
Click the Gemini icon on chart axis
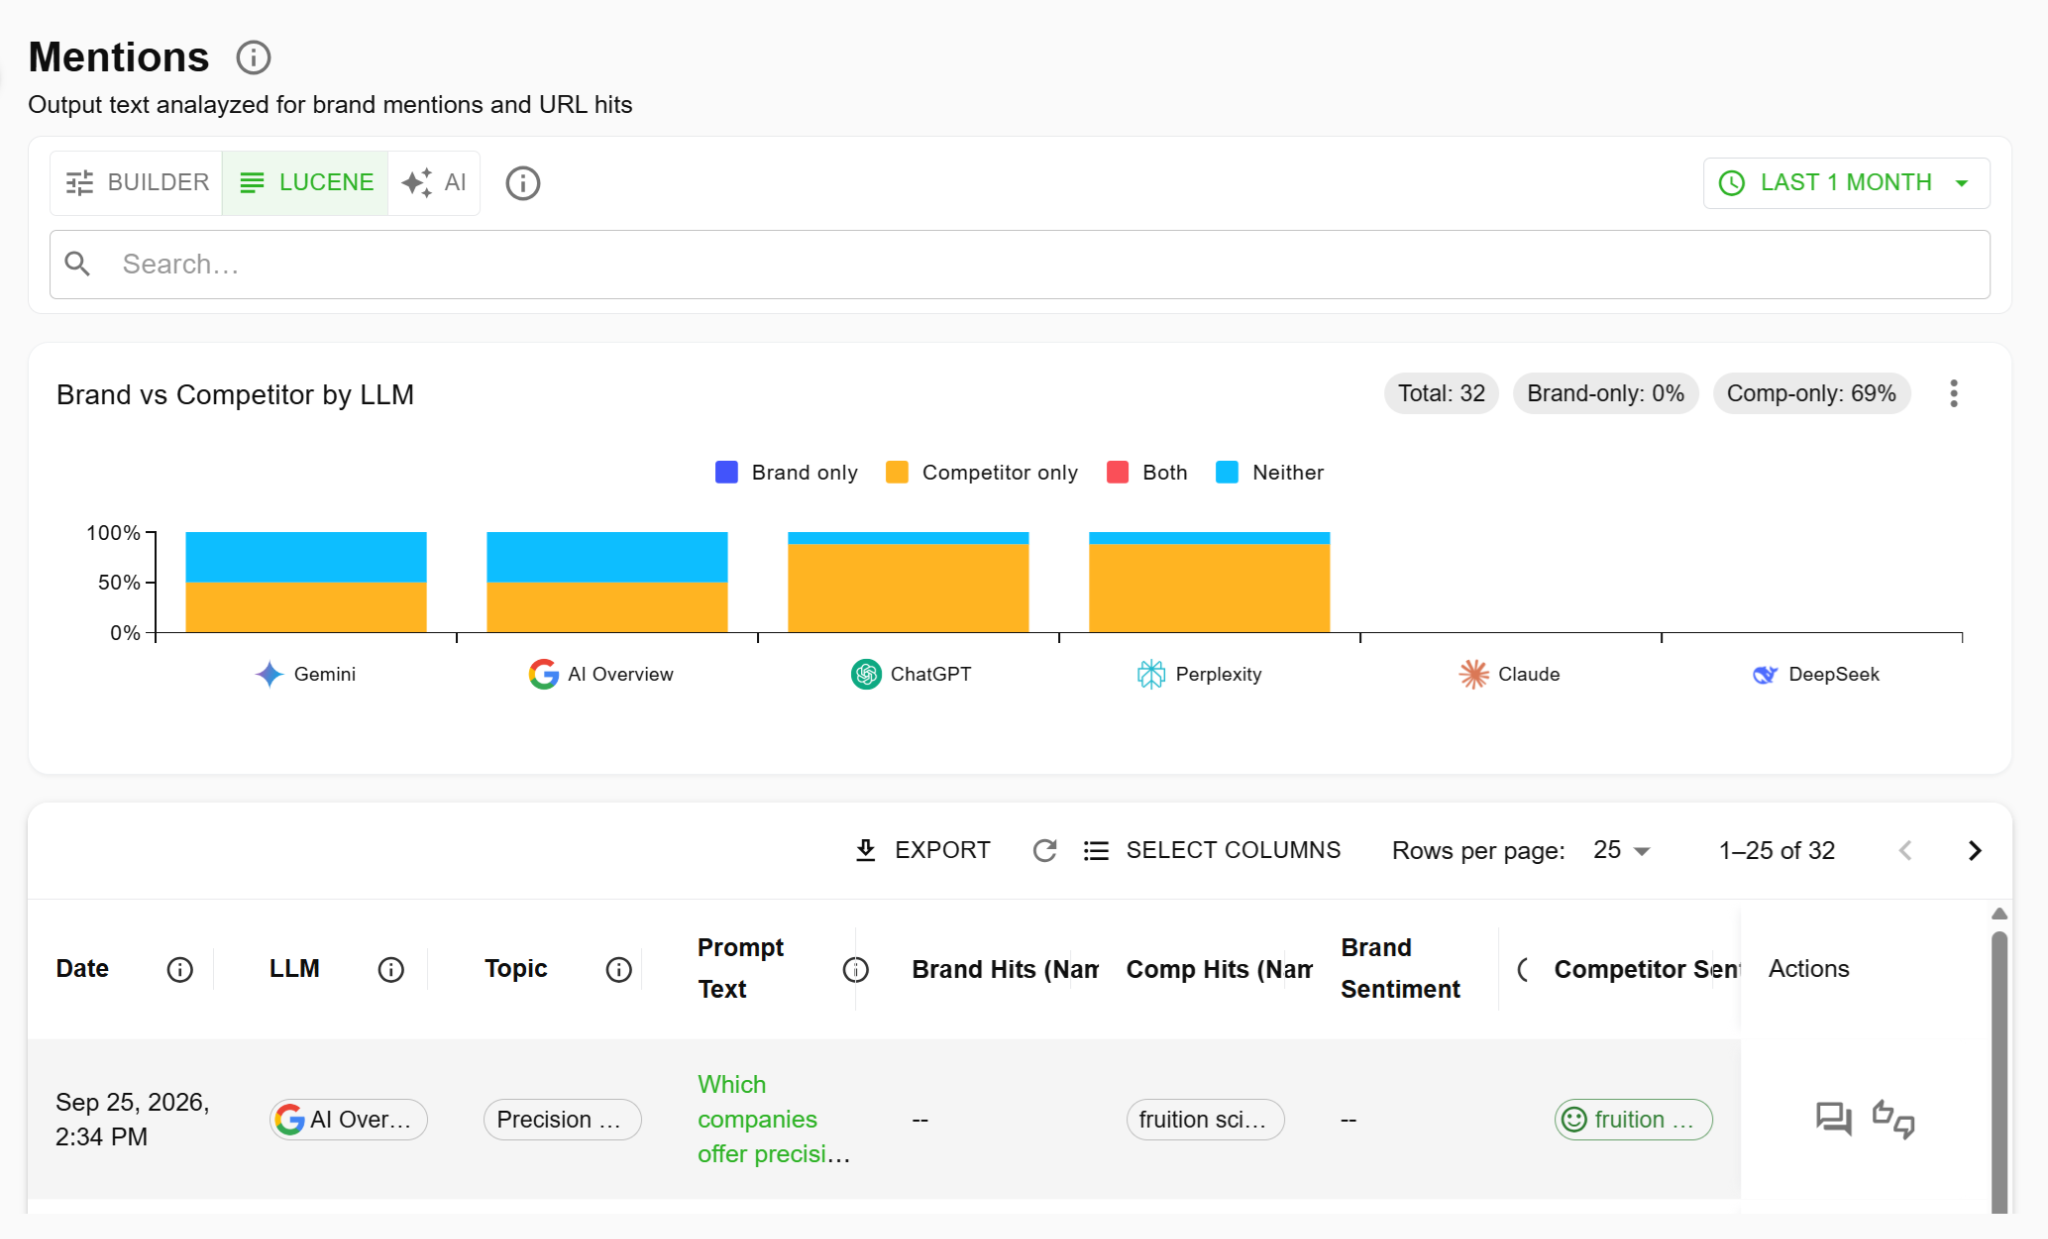click(269, 674)
